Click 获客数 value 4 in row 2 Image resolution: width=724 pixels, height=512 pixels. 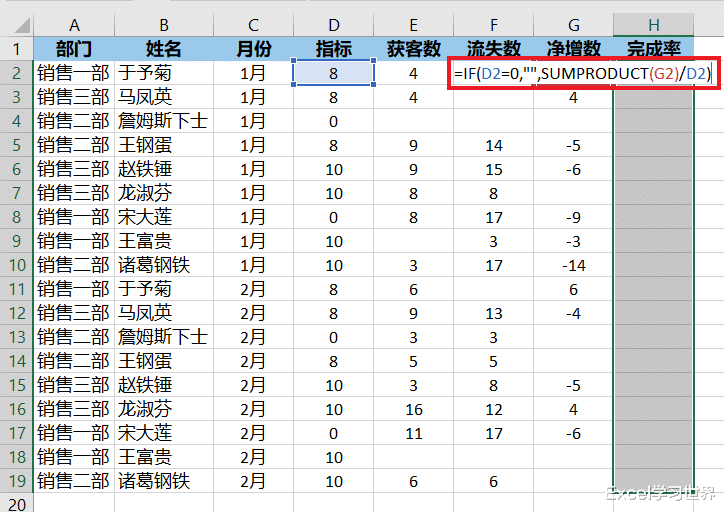click(413, 73)
